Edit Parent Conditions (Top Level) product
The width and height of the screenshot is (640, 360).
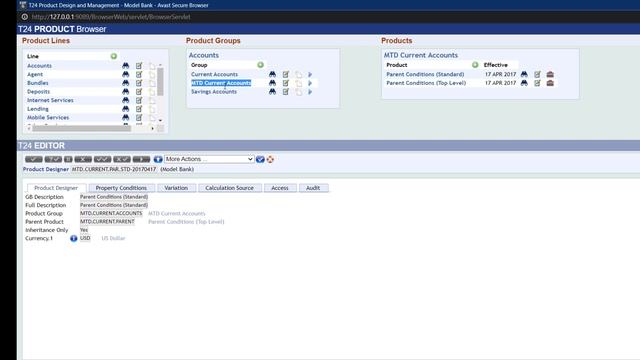point(538,83)
